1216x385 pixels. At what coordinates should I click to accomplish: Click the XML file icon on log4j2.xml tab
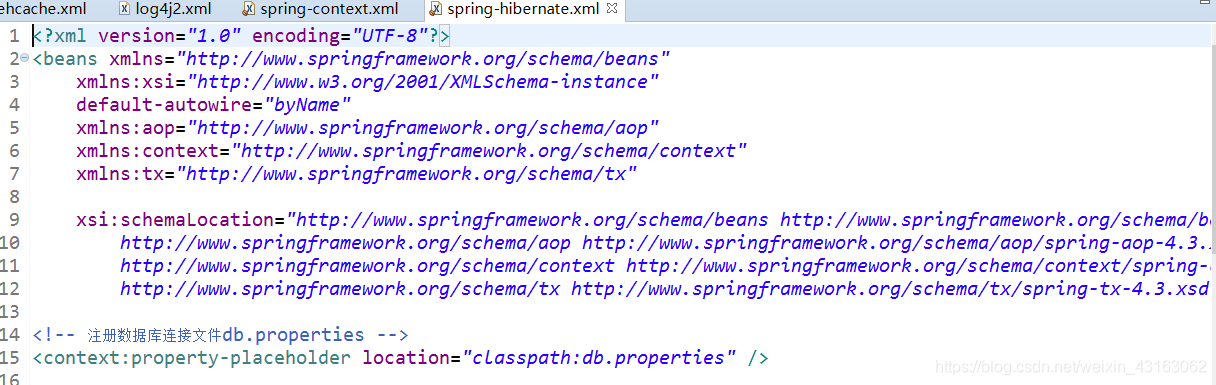(x=124, y=9)
